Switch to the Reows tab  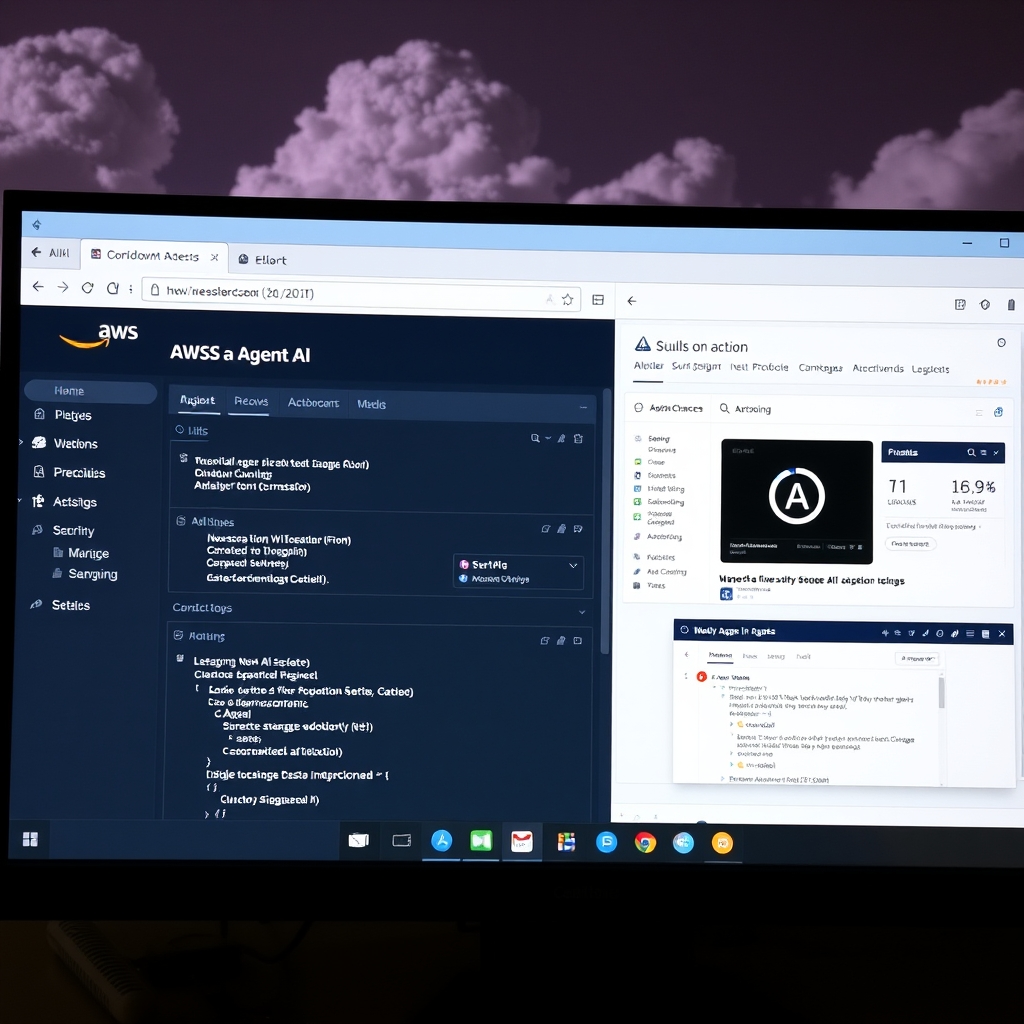click(x=251, y=402)
